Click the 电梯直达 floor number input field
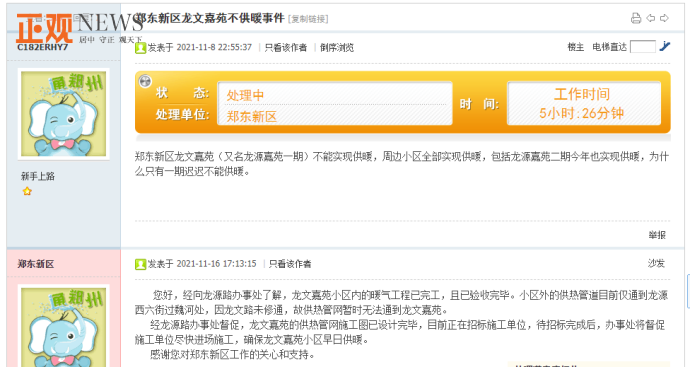Image resolution: width=690 pixels, height=367 pixels. pos(643,46)
